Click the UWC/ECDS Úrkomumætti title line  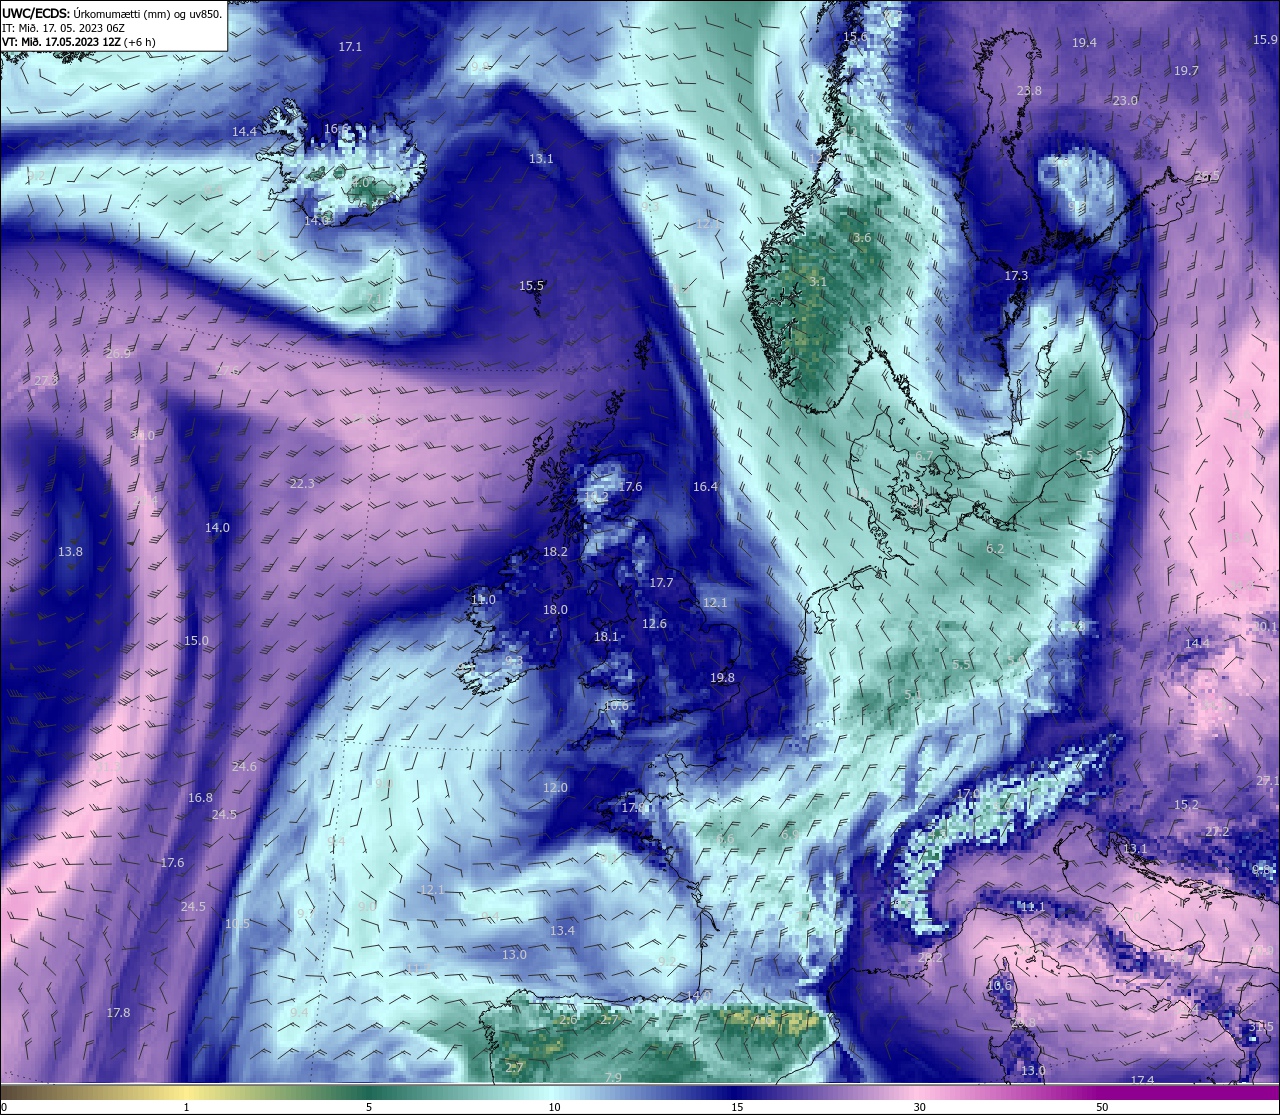pos(112,14)
